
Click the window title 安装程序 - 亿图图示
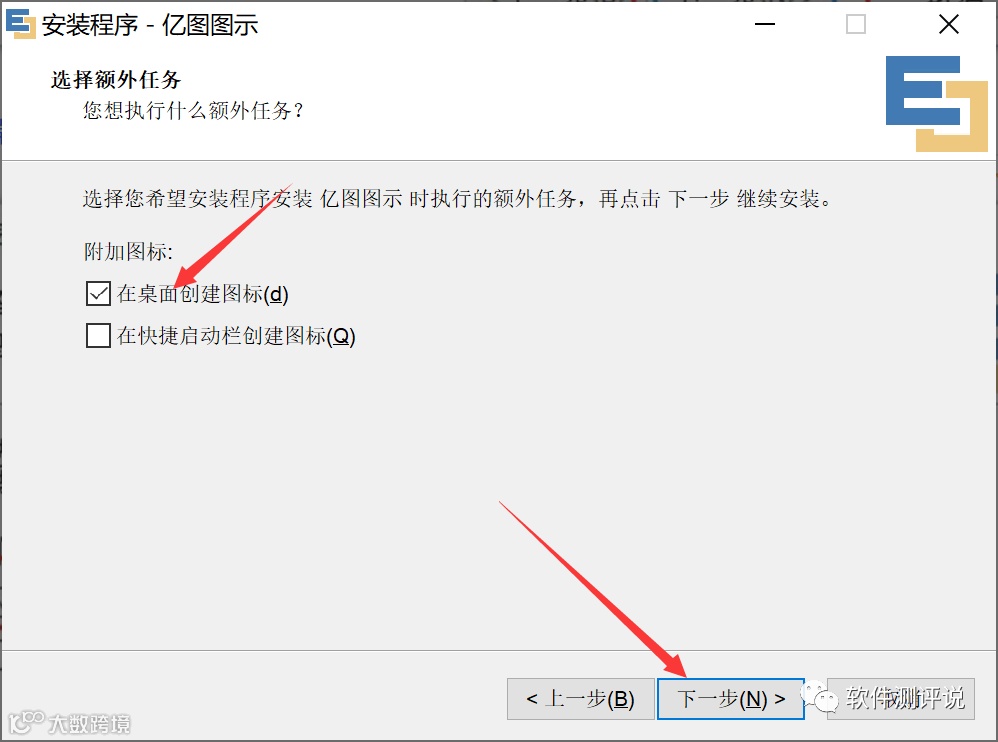150,25
